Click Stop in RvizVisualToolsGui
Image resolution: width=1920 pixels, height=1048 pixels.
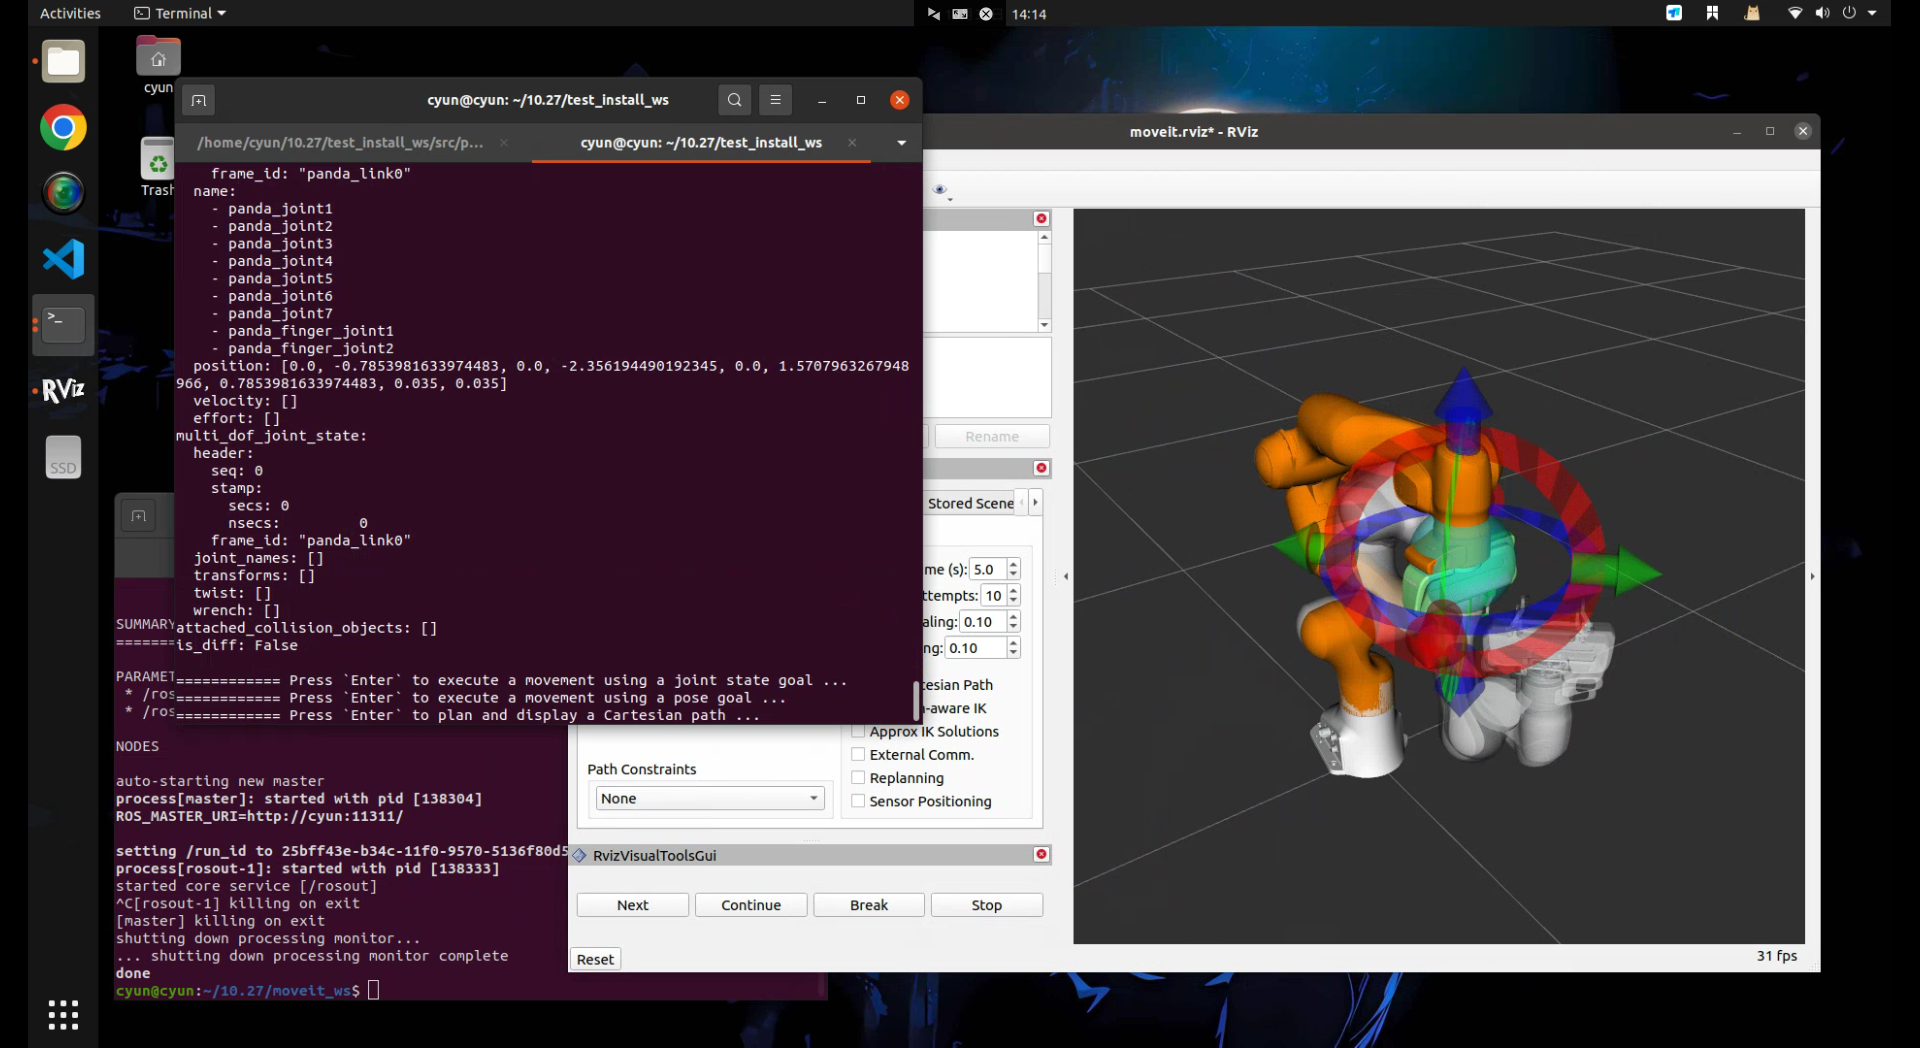coord(987,905)
